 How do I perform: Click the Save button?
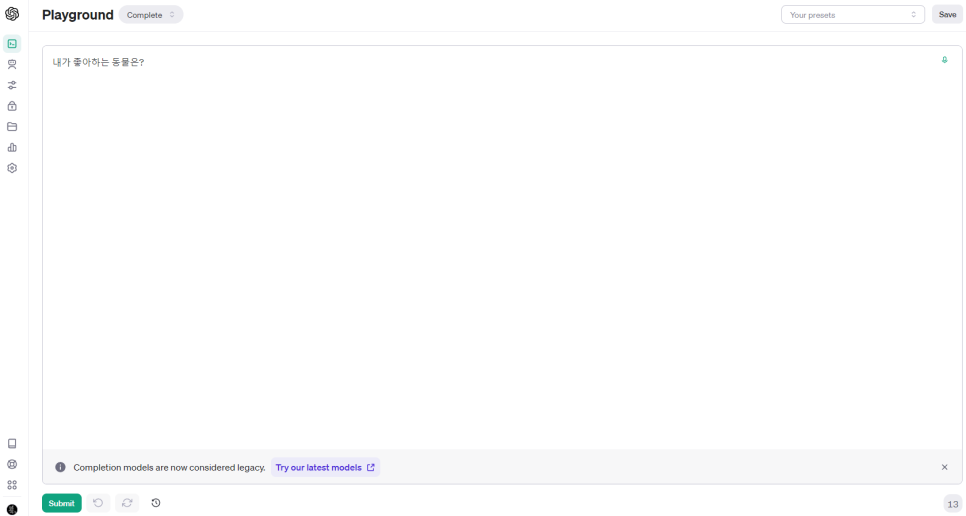pos(948,15)
